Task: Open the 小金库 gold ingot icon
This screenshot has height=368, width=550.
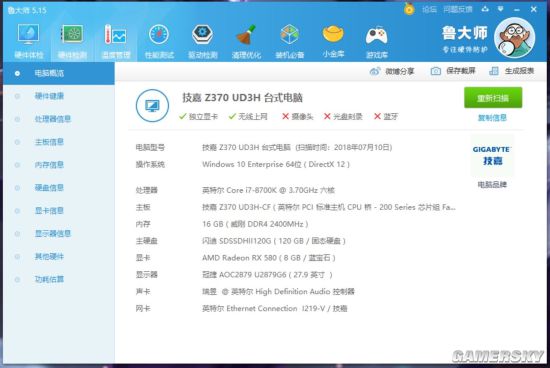Action: [x=333, y=41]
